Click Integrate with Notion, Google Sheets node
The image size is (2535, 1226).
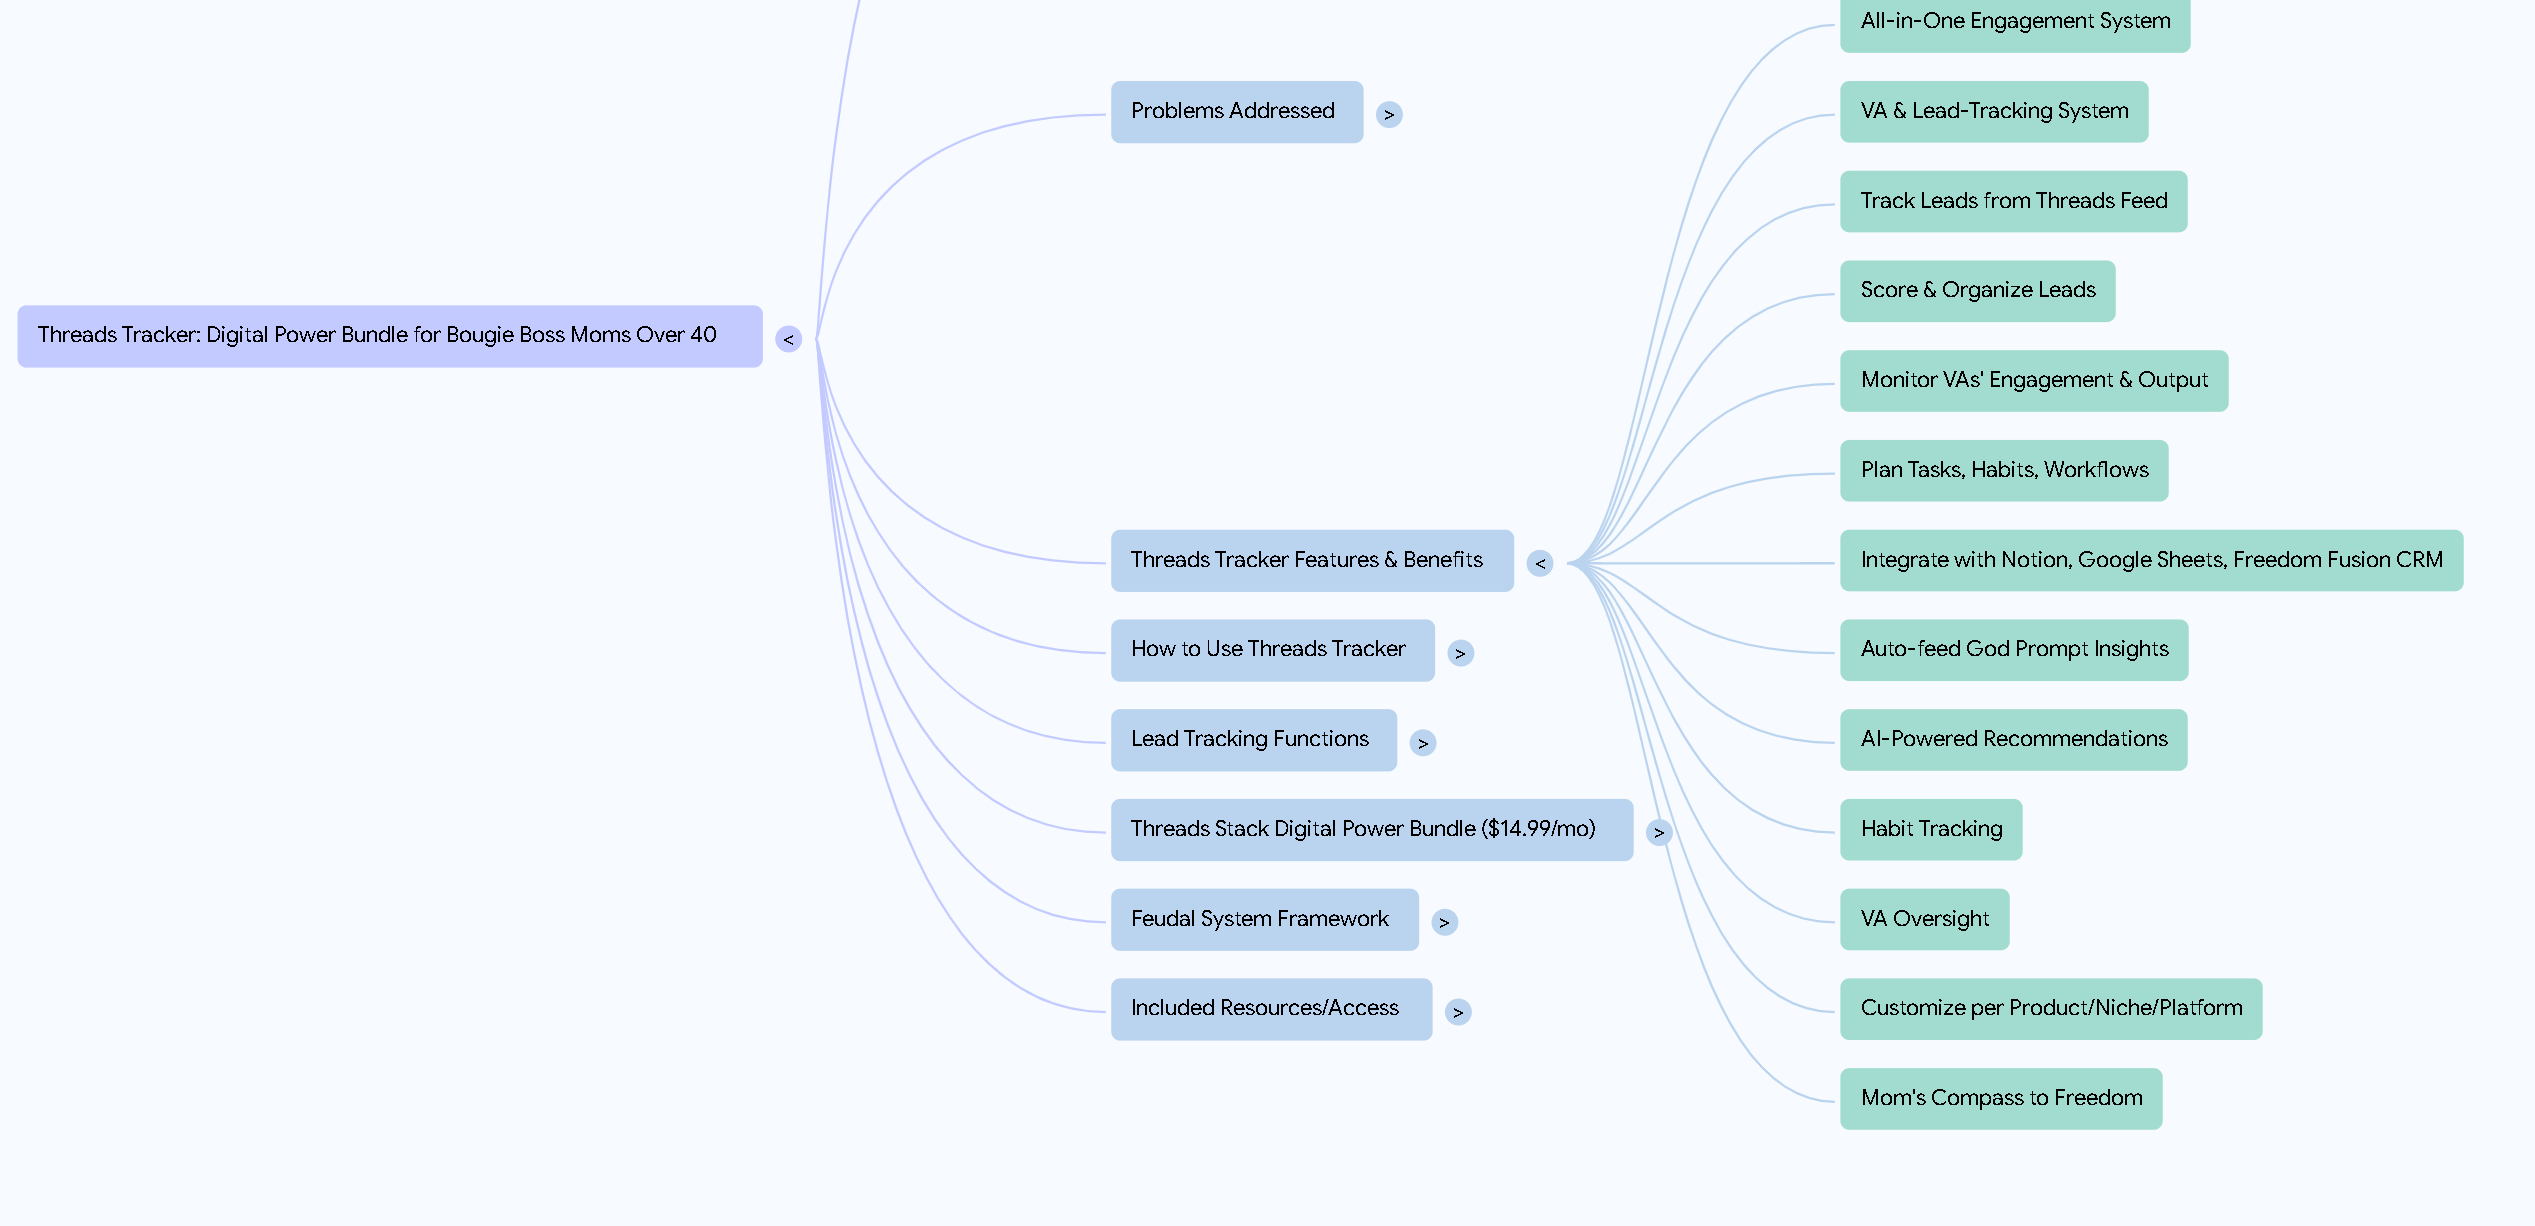click(x=2150, y=560)
